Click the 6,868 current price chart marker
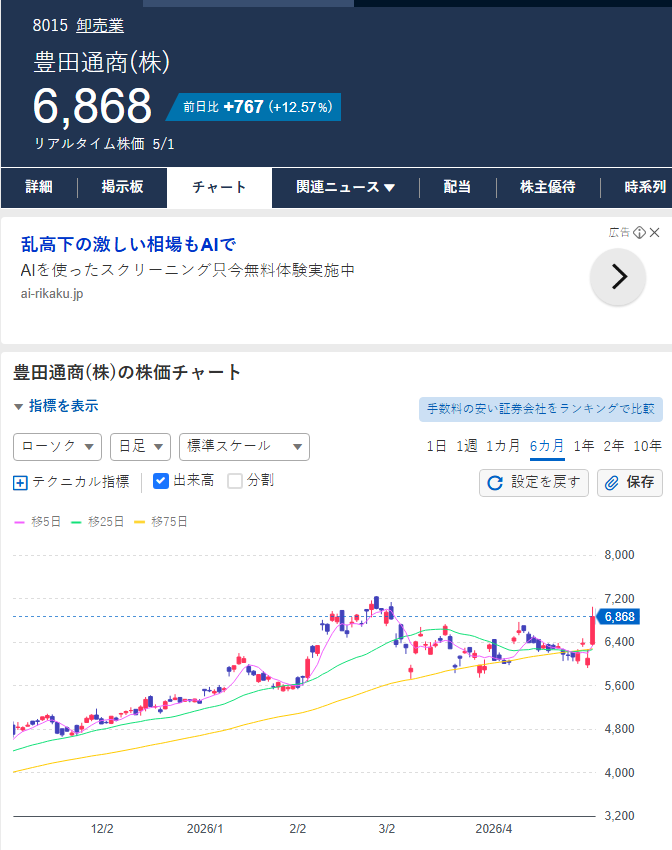Image resolution: width=672 pixels, height=850 pixels. 618,617
